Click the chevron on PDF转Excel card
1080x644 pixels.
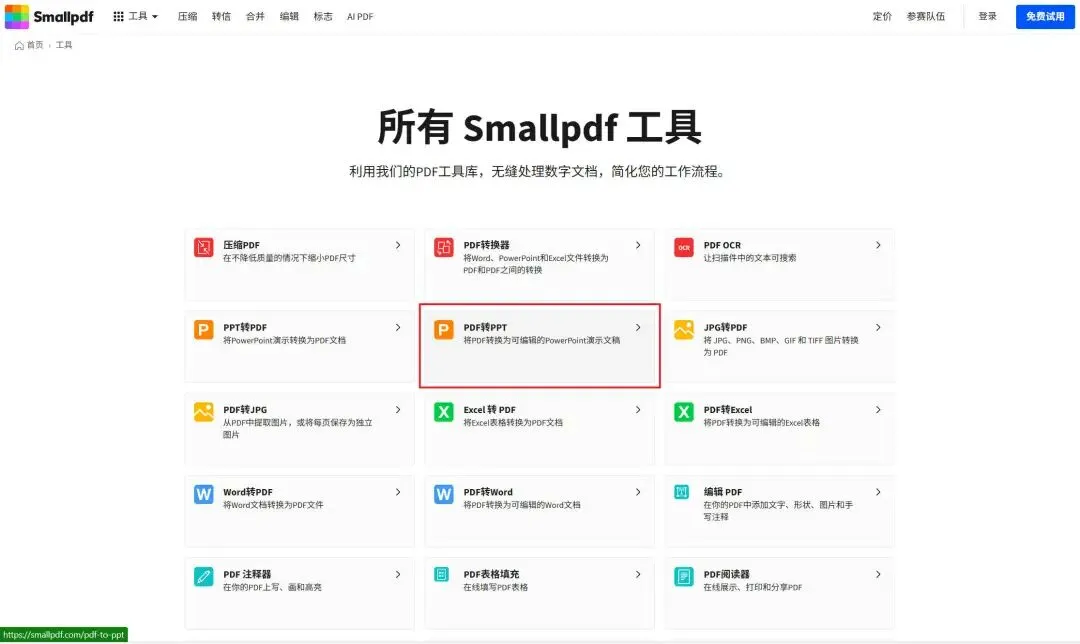pyautogui.click(x=878, y=410)
